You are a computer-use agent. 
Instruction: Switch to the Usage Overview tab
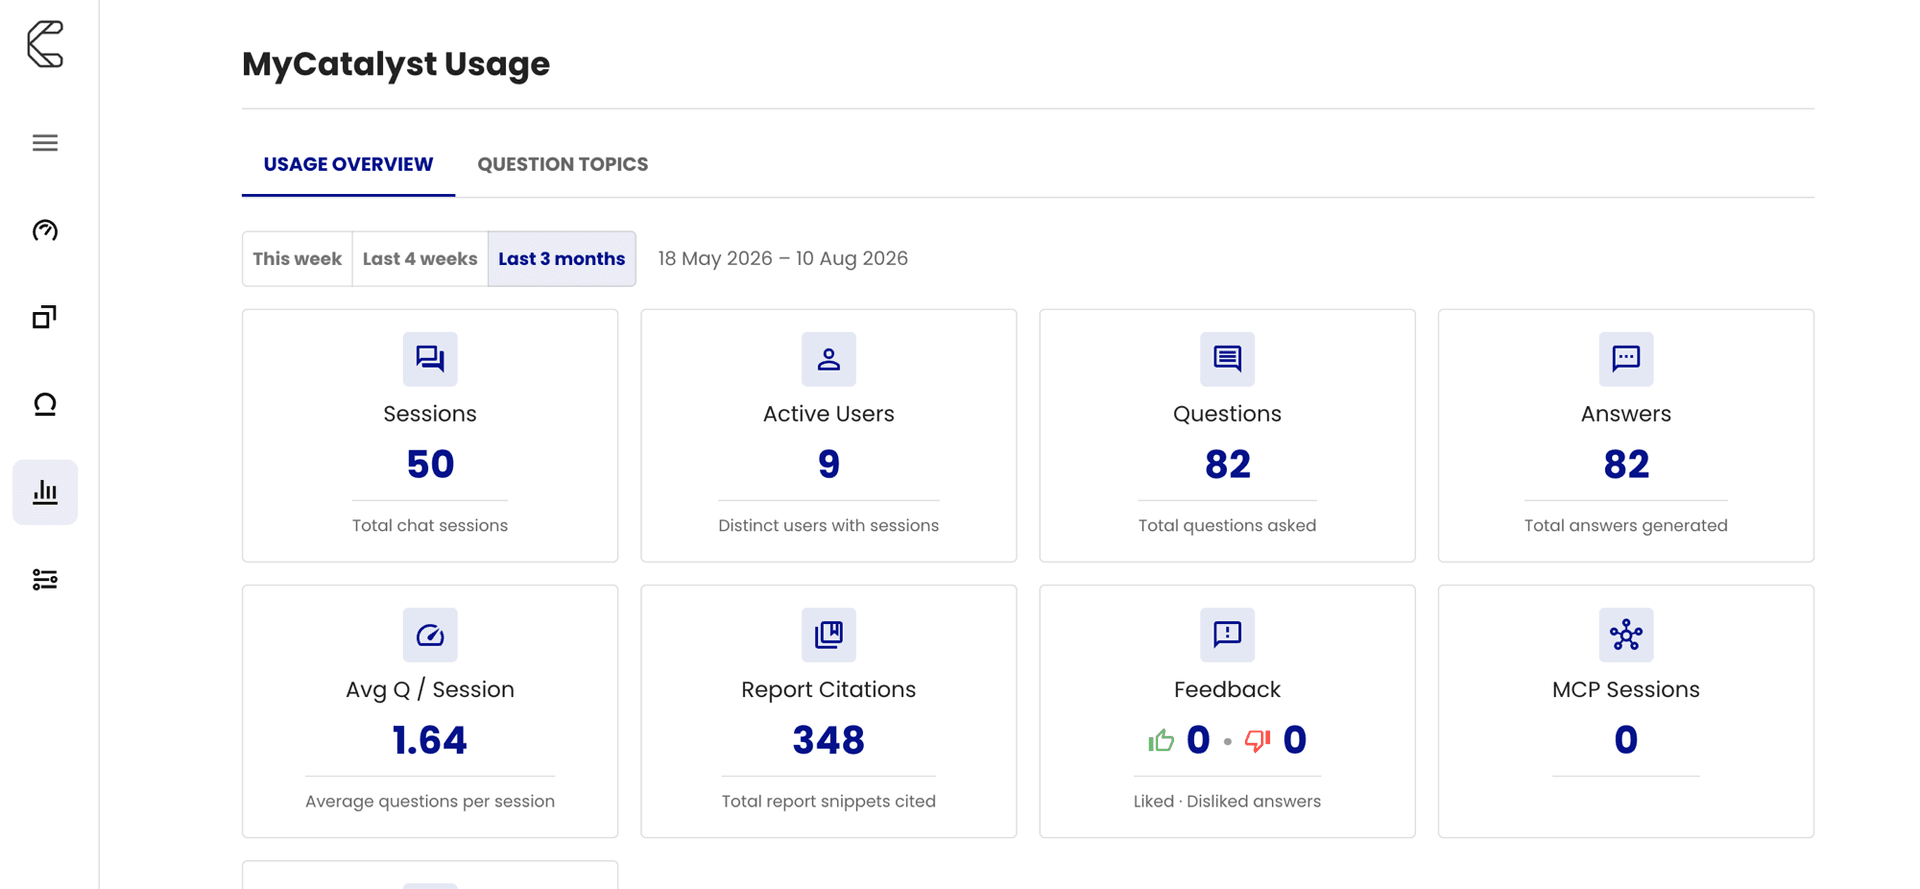pos(348,164)
